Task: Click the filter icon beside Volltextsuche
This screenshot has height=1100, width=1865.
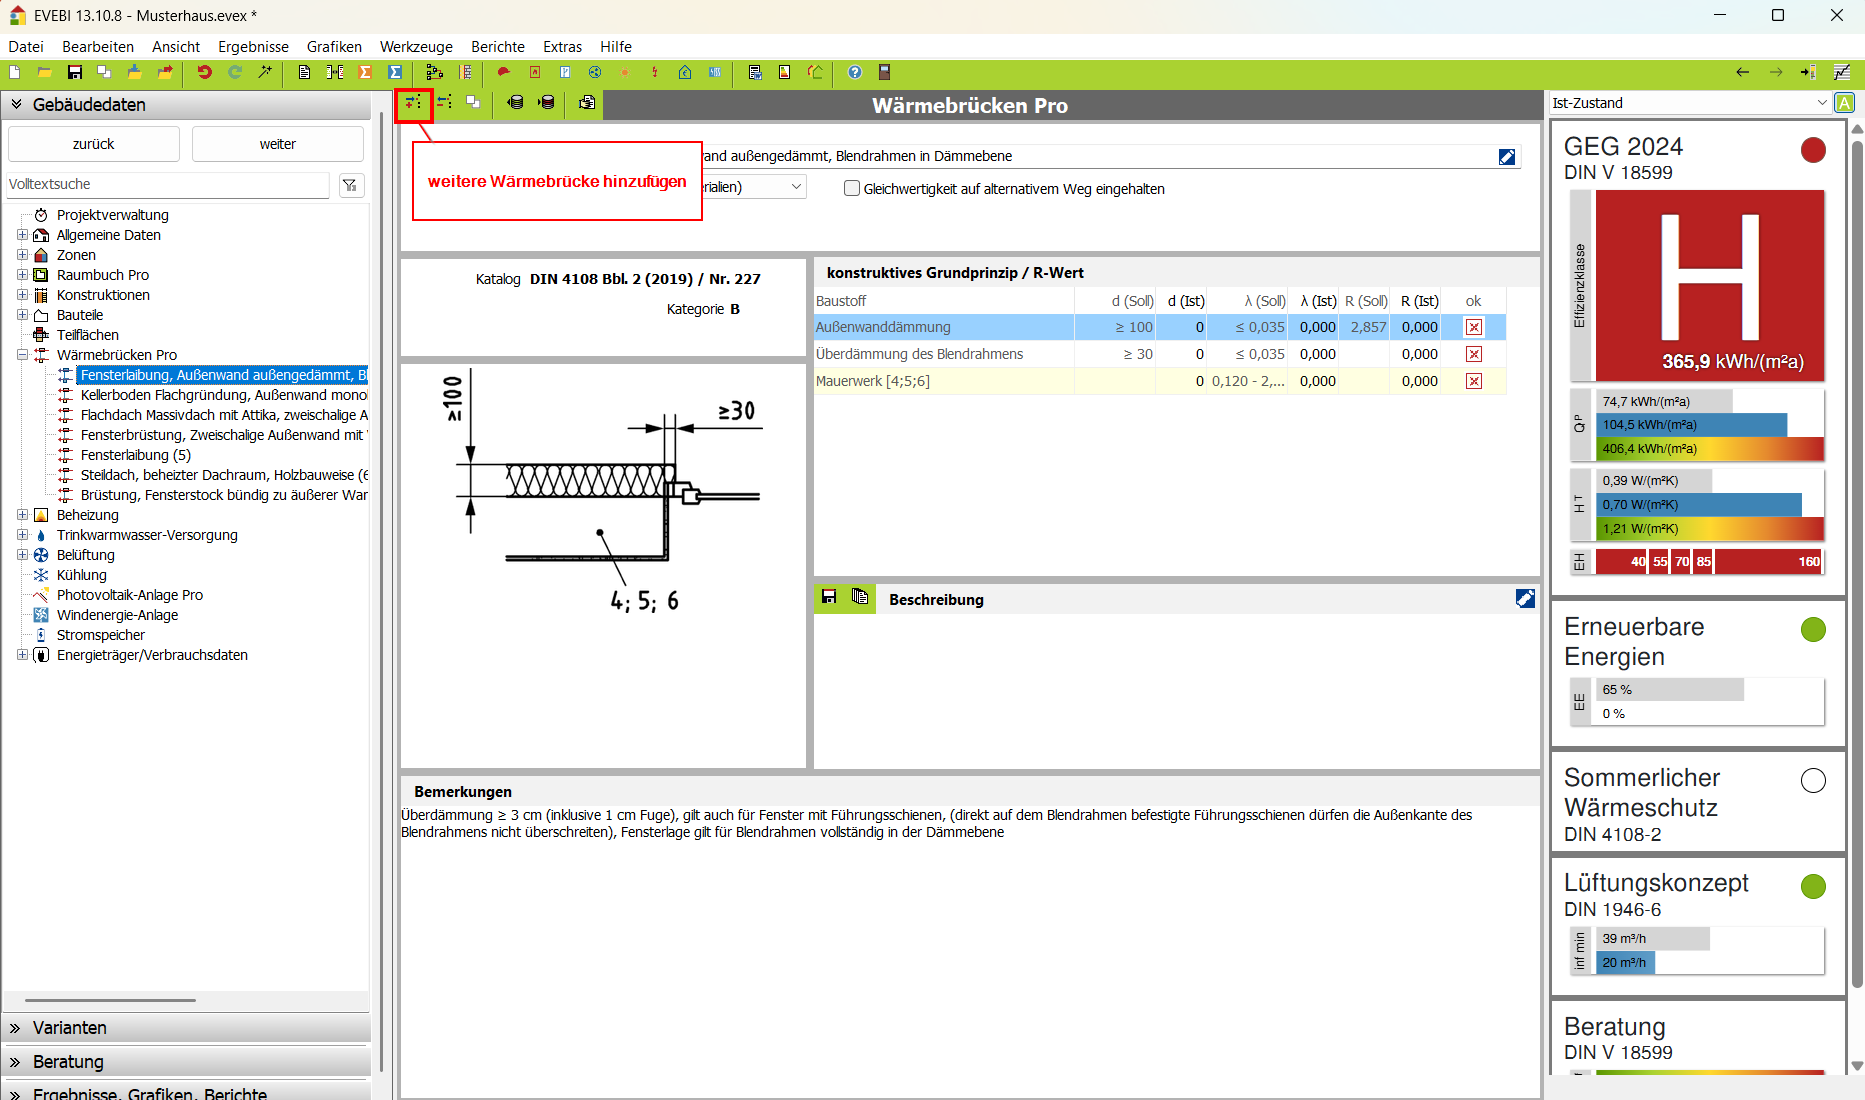Action: [x=350, y=185]
